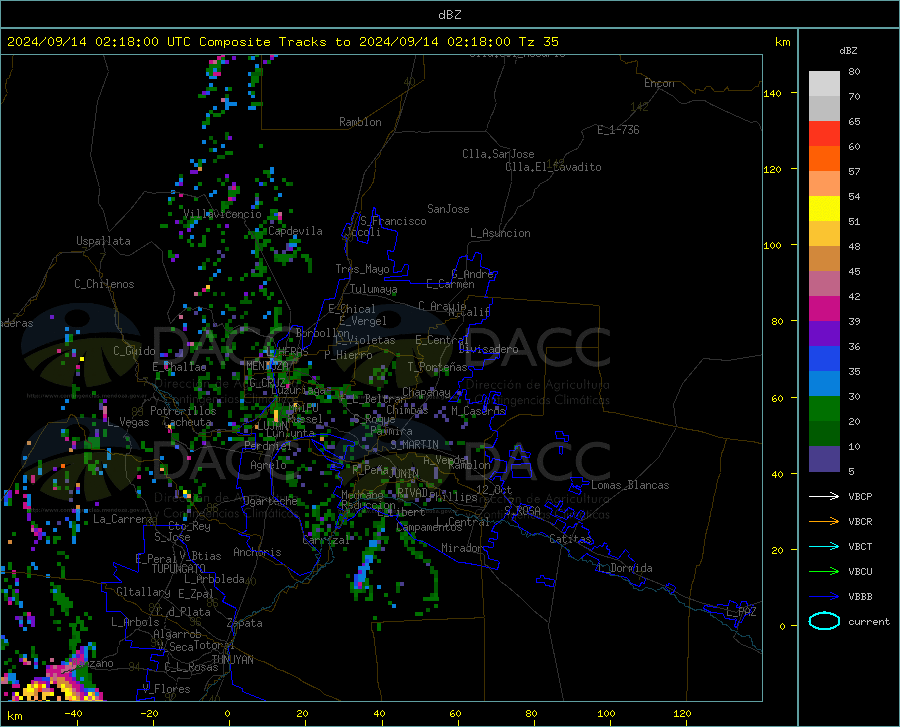Image resolution: width=900 pixels, height=727 pixels.
Task: Click the MENDOZA city label
Action: [x=267, y=366]
